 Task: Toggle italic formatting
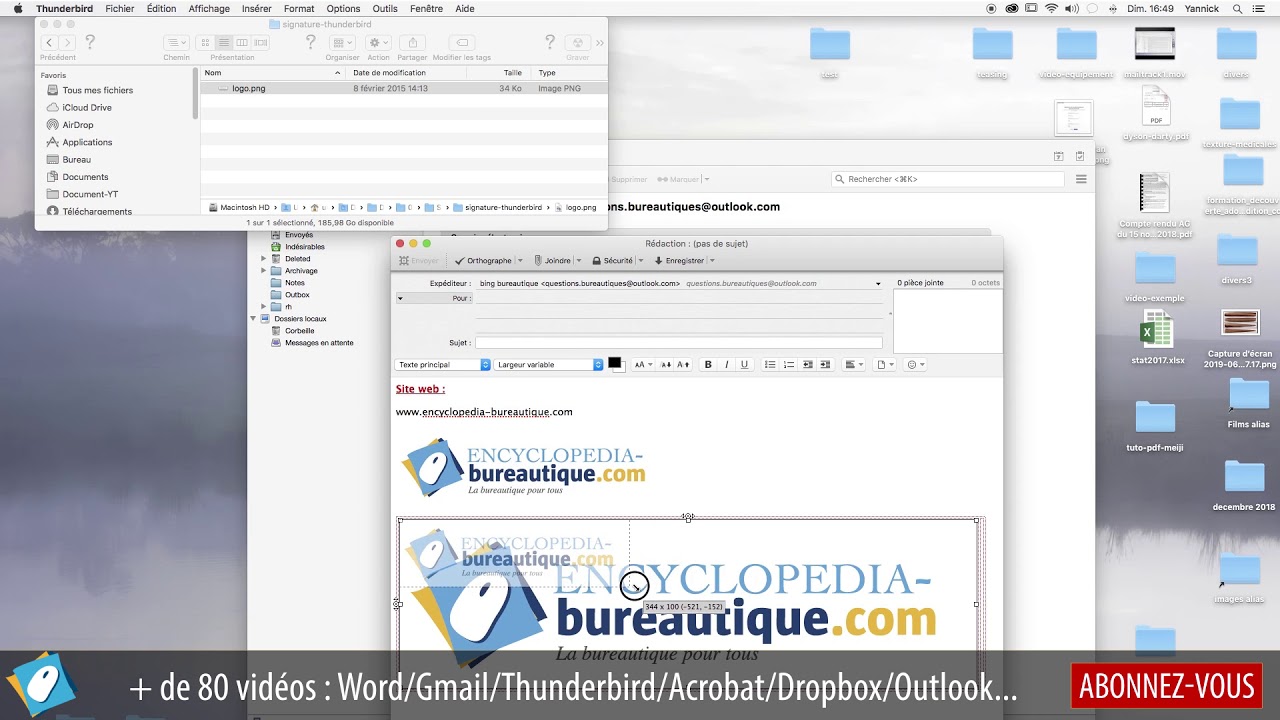[x=726, y=365]
